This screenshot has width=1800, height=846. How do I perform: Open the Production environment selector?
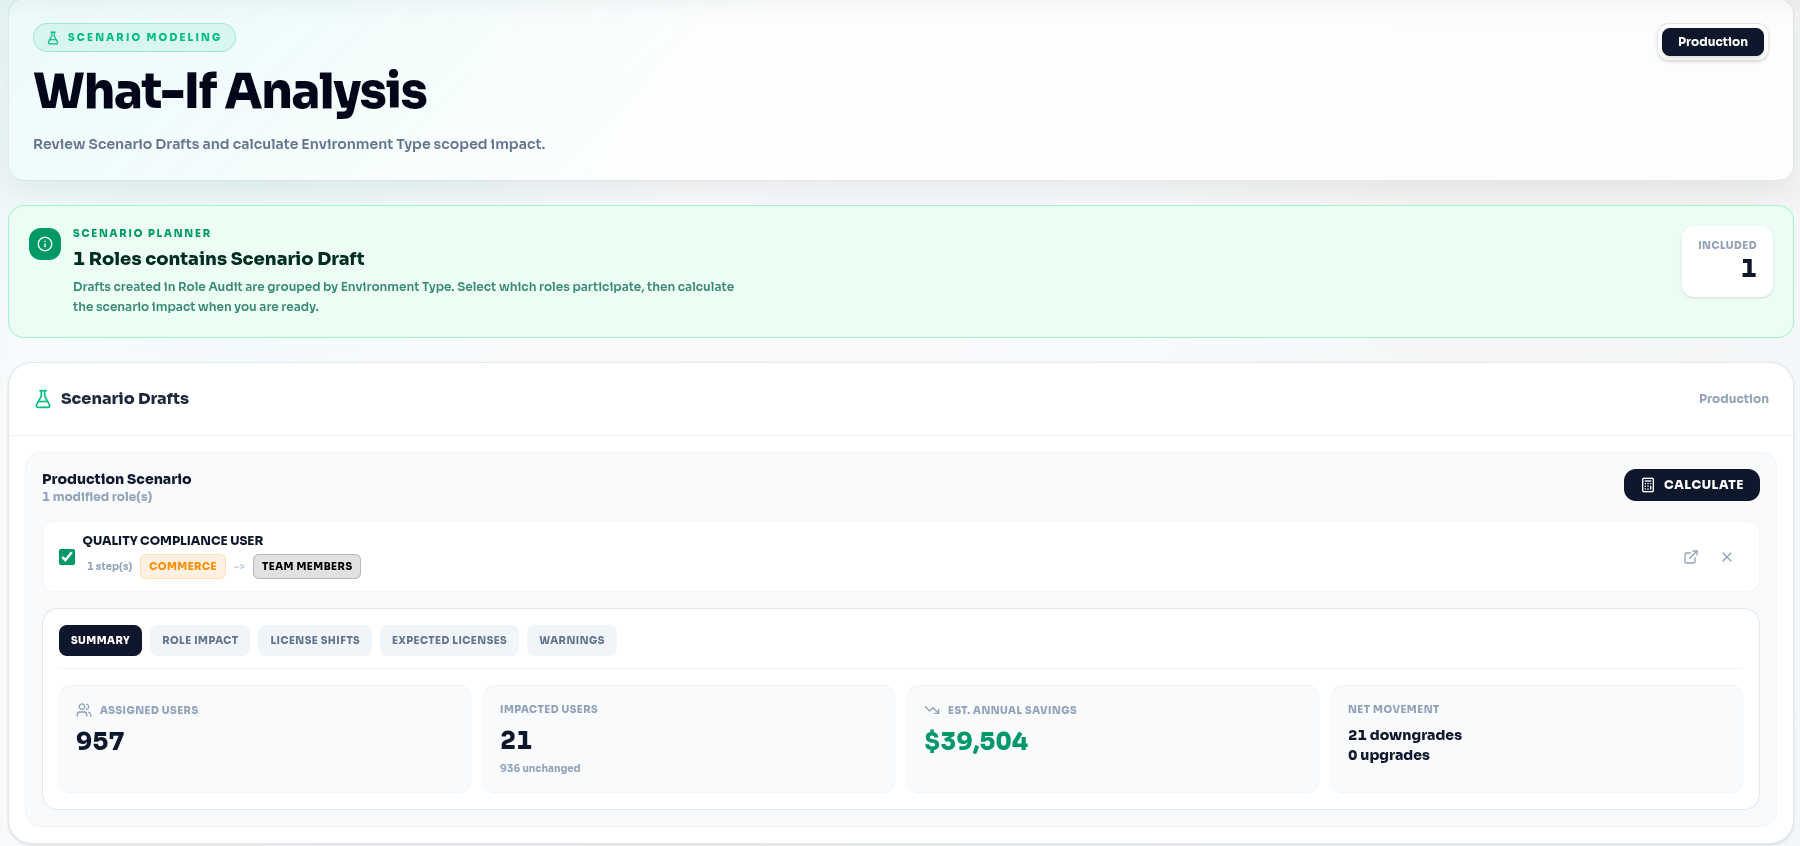pyautogui.click(x=1712, y=42)
